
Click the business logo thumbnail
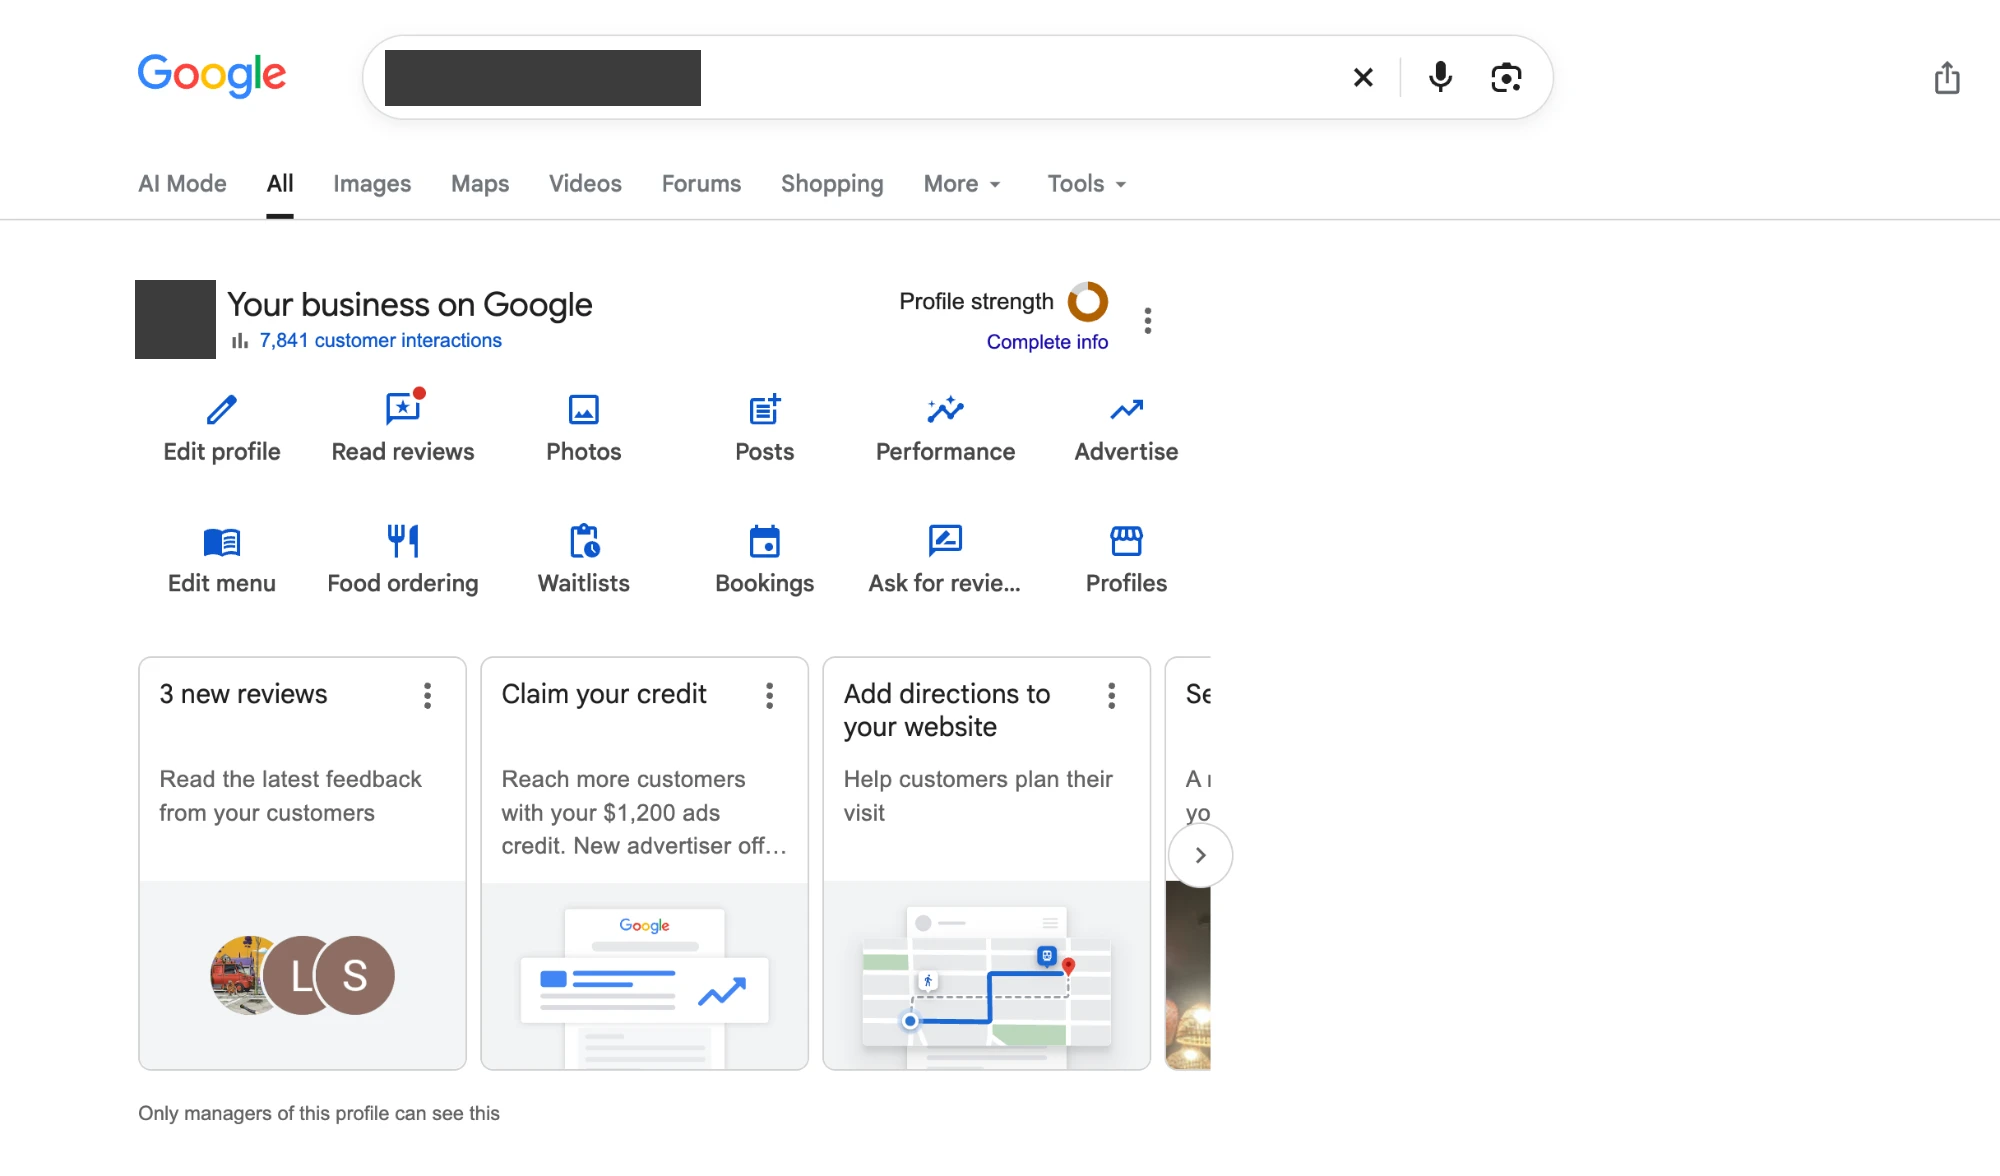point(175,319)
